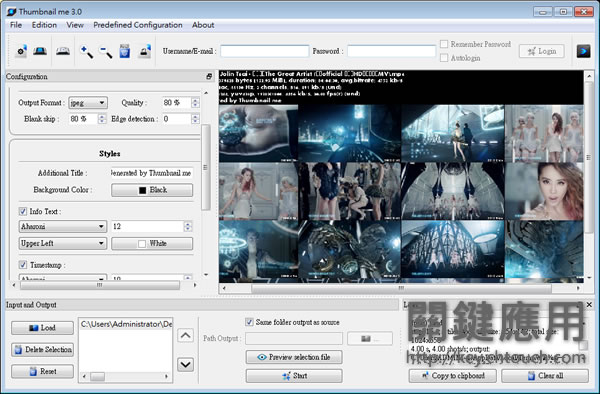Move selected file up with the up arrow
Viewport: 600px width, 394px height.
click(186, 335)
